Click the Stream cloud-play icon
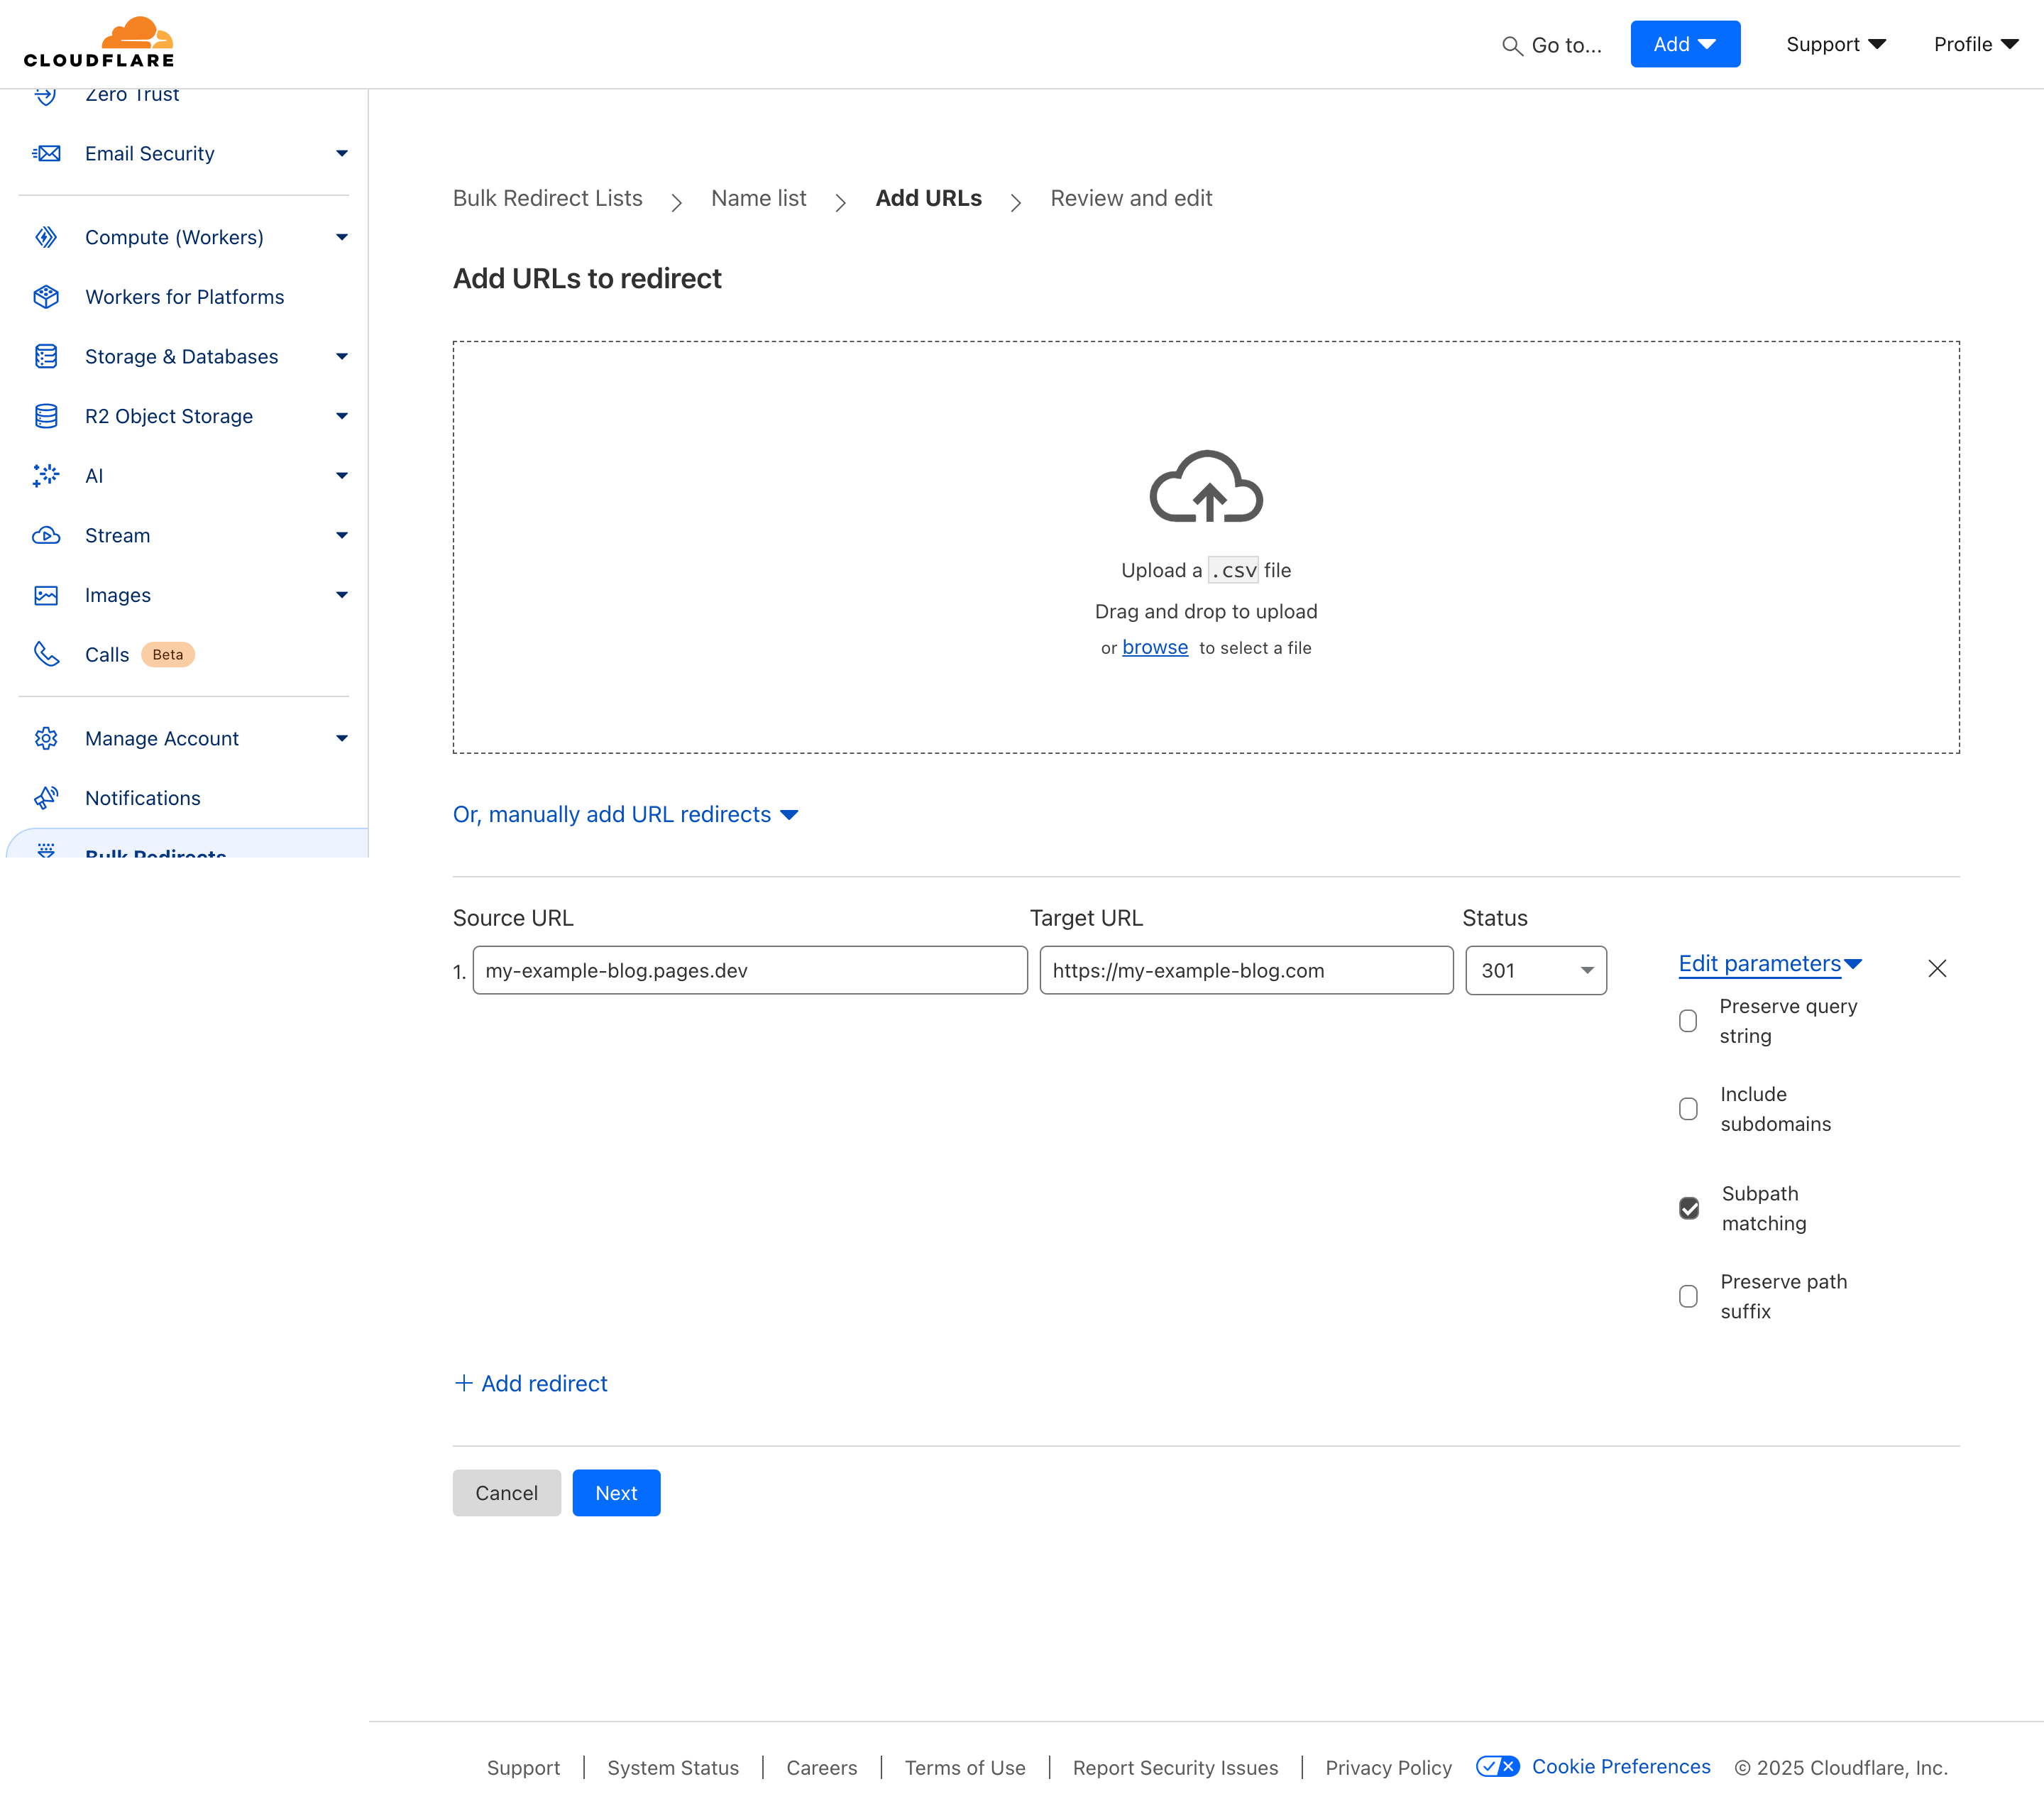The image size is (2044, 1806). pyautogui.click(x=46, y=535)
